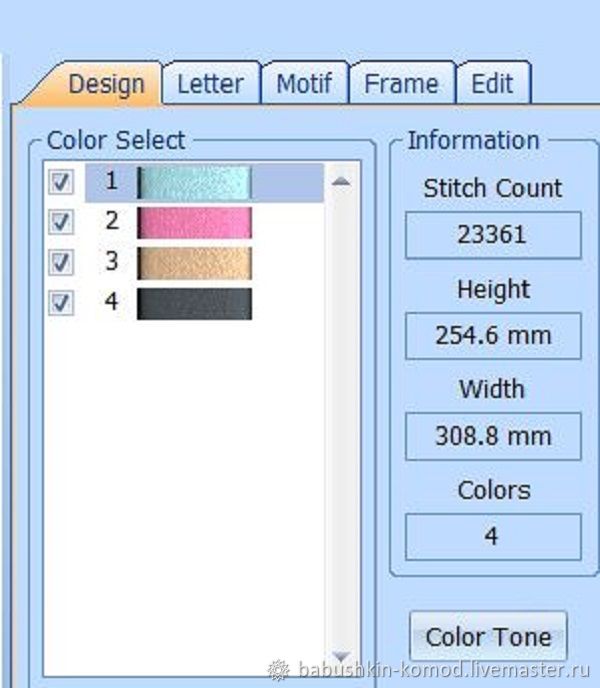The height and width of the screenshot is (688, 600).
Task: Go to the Edit tab
Action: click(493, 83)
